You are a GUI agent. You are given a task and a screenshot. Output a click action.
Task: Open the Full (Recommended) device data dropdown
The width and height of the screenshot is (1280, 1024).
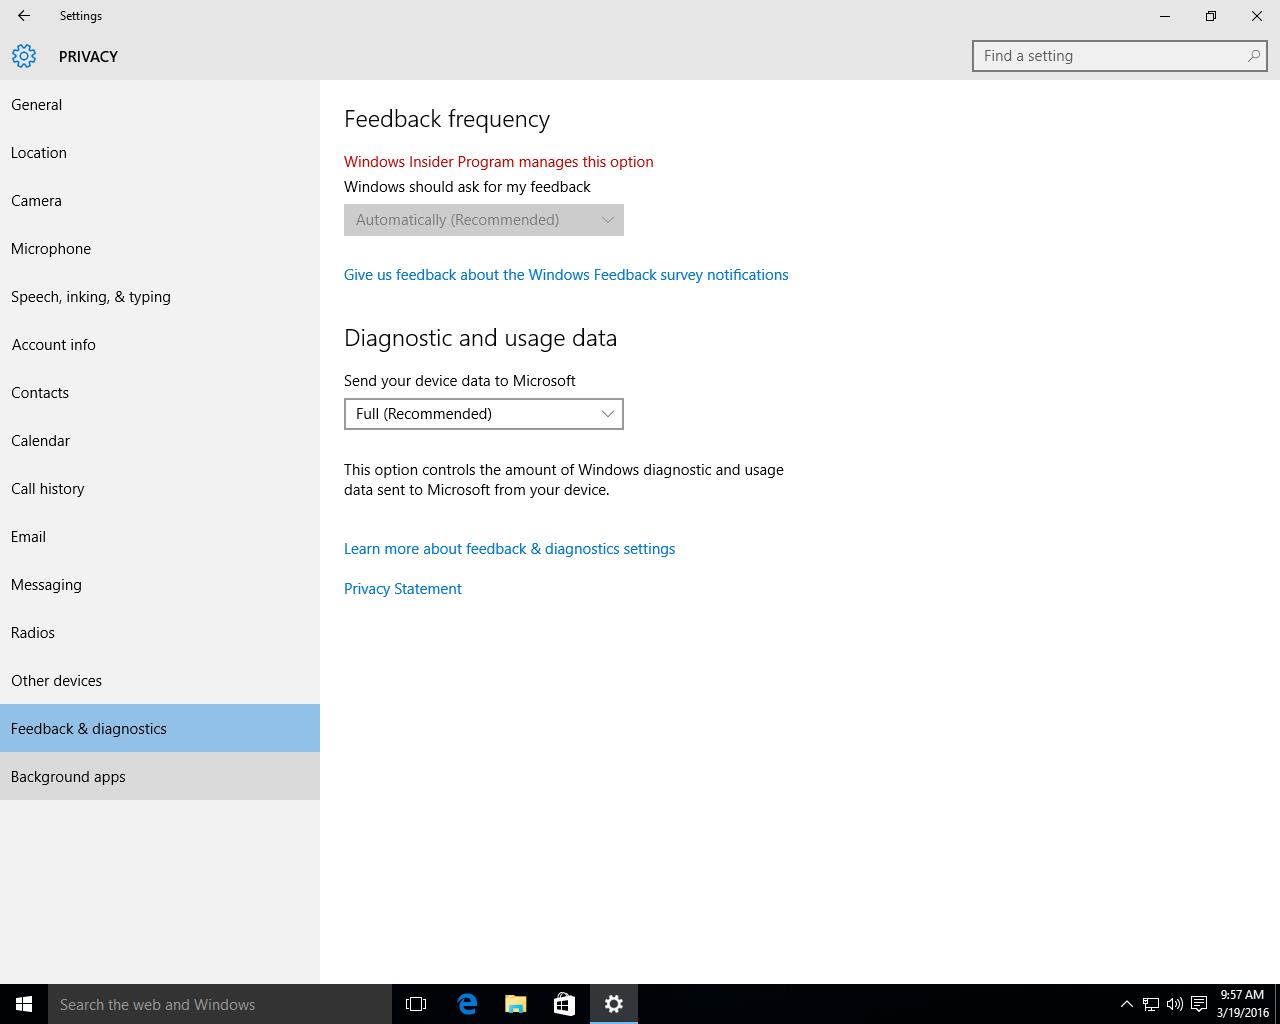484,414
